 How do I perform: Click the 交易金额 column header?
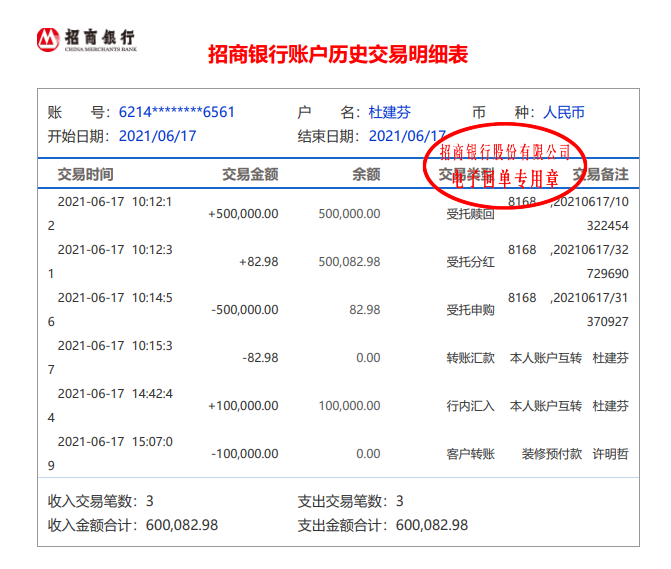pos(249,175)
